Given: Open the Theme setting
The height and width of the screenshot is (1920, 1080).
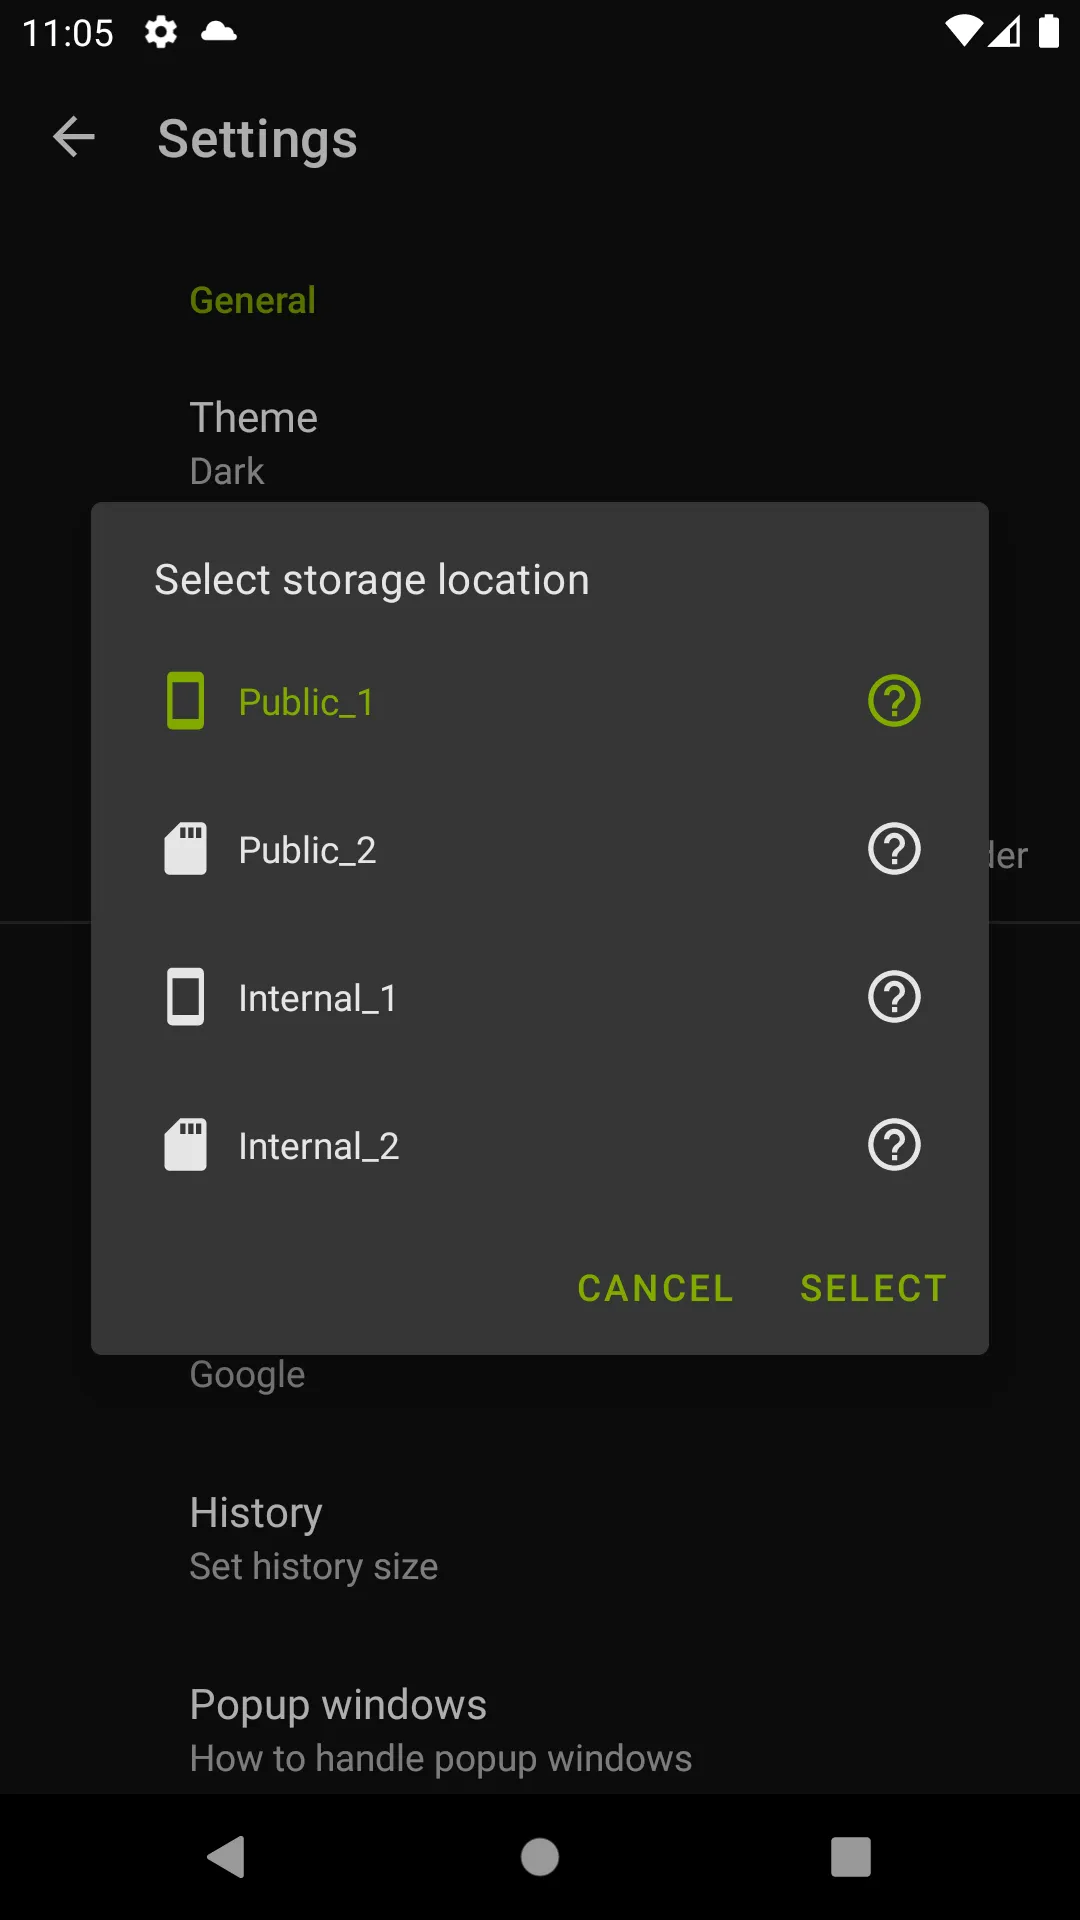Looking at the screenshot, I should click(x=254, y=442).
